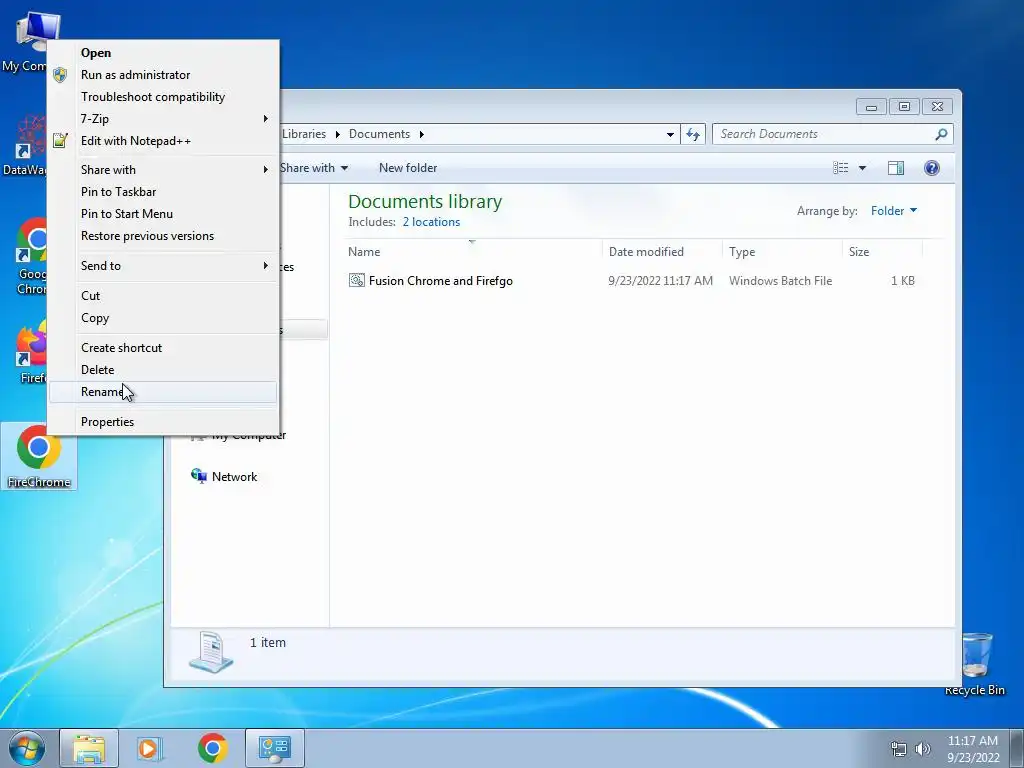
Task: Sort by the Size column header
Action: coord(882,252)
